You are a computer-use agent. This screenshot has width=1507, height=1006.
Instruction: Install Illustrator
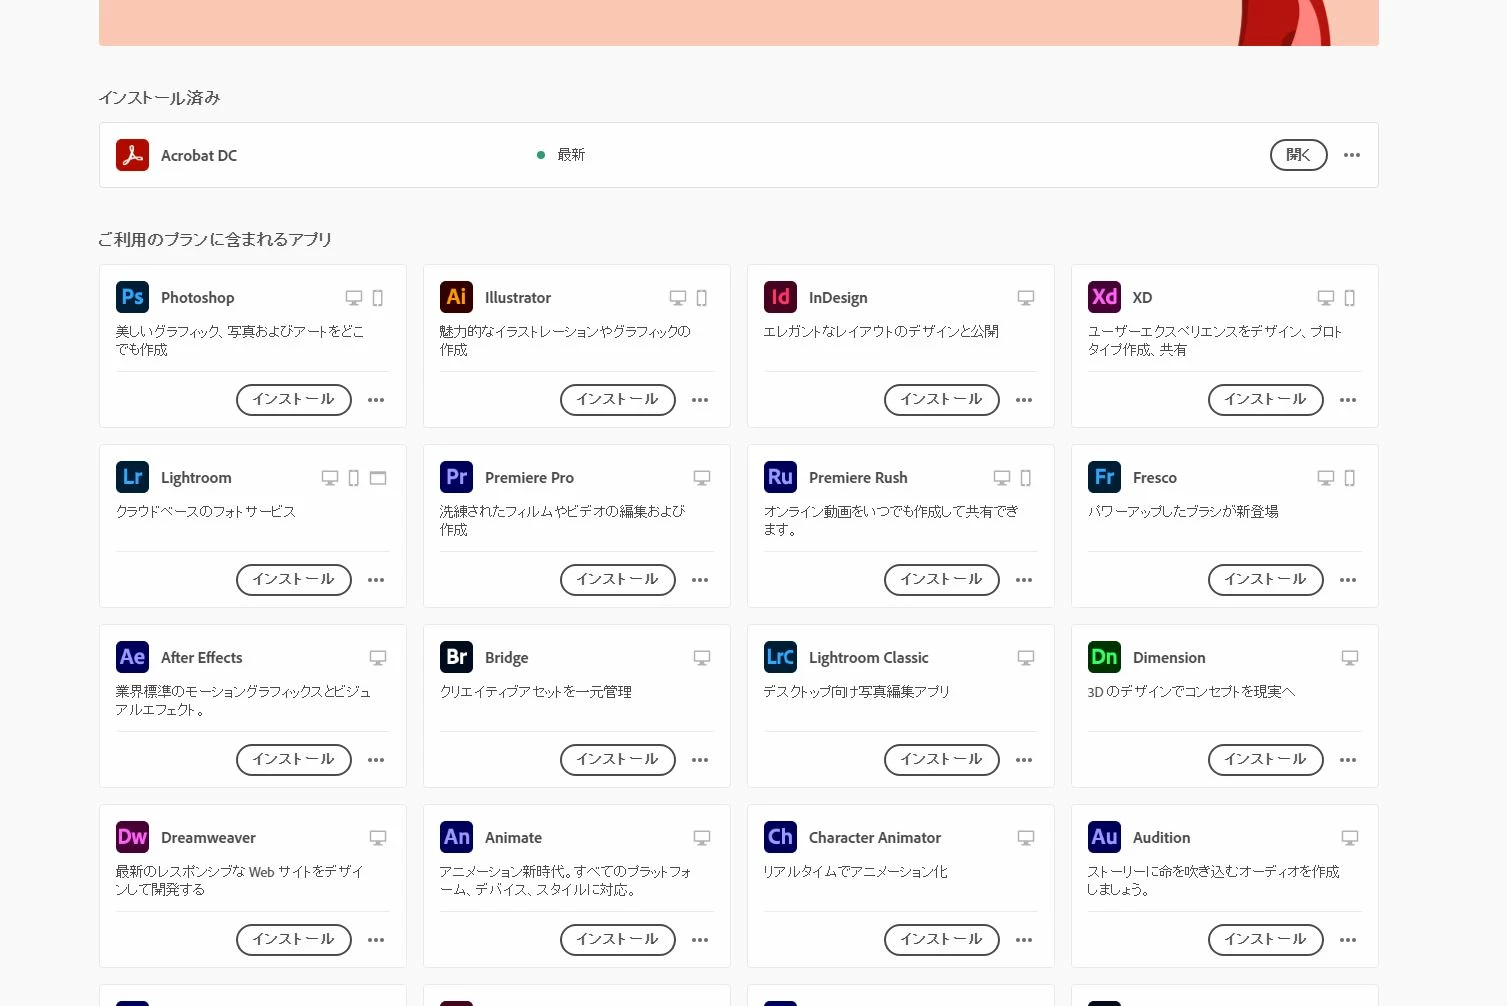618,399
